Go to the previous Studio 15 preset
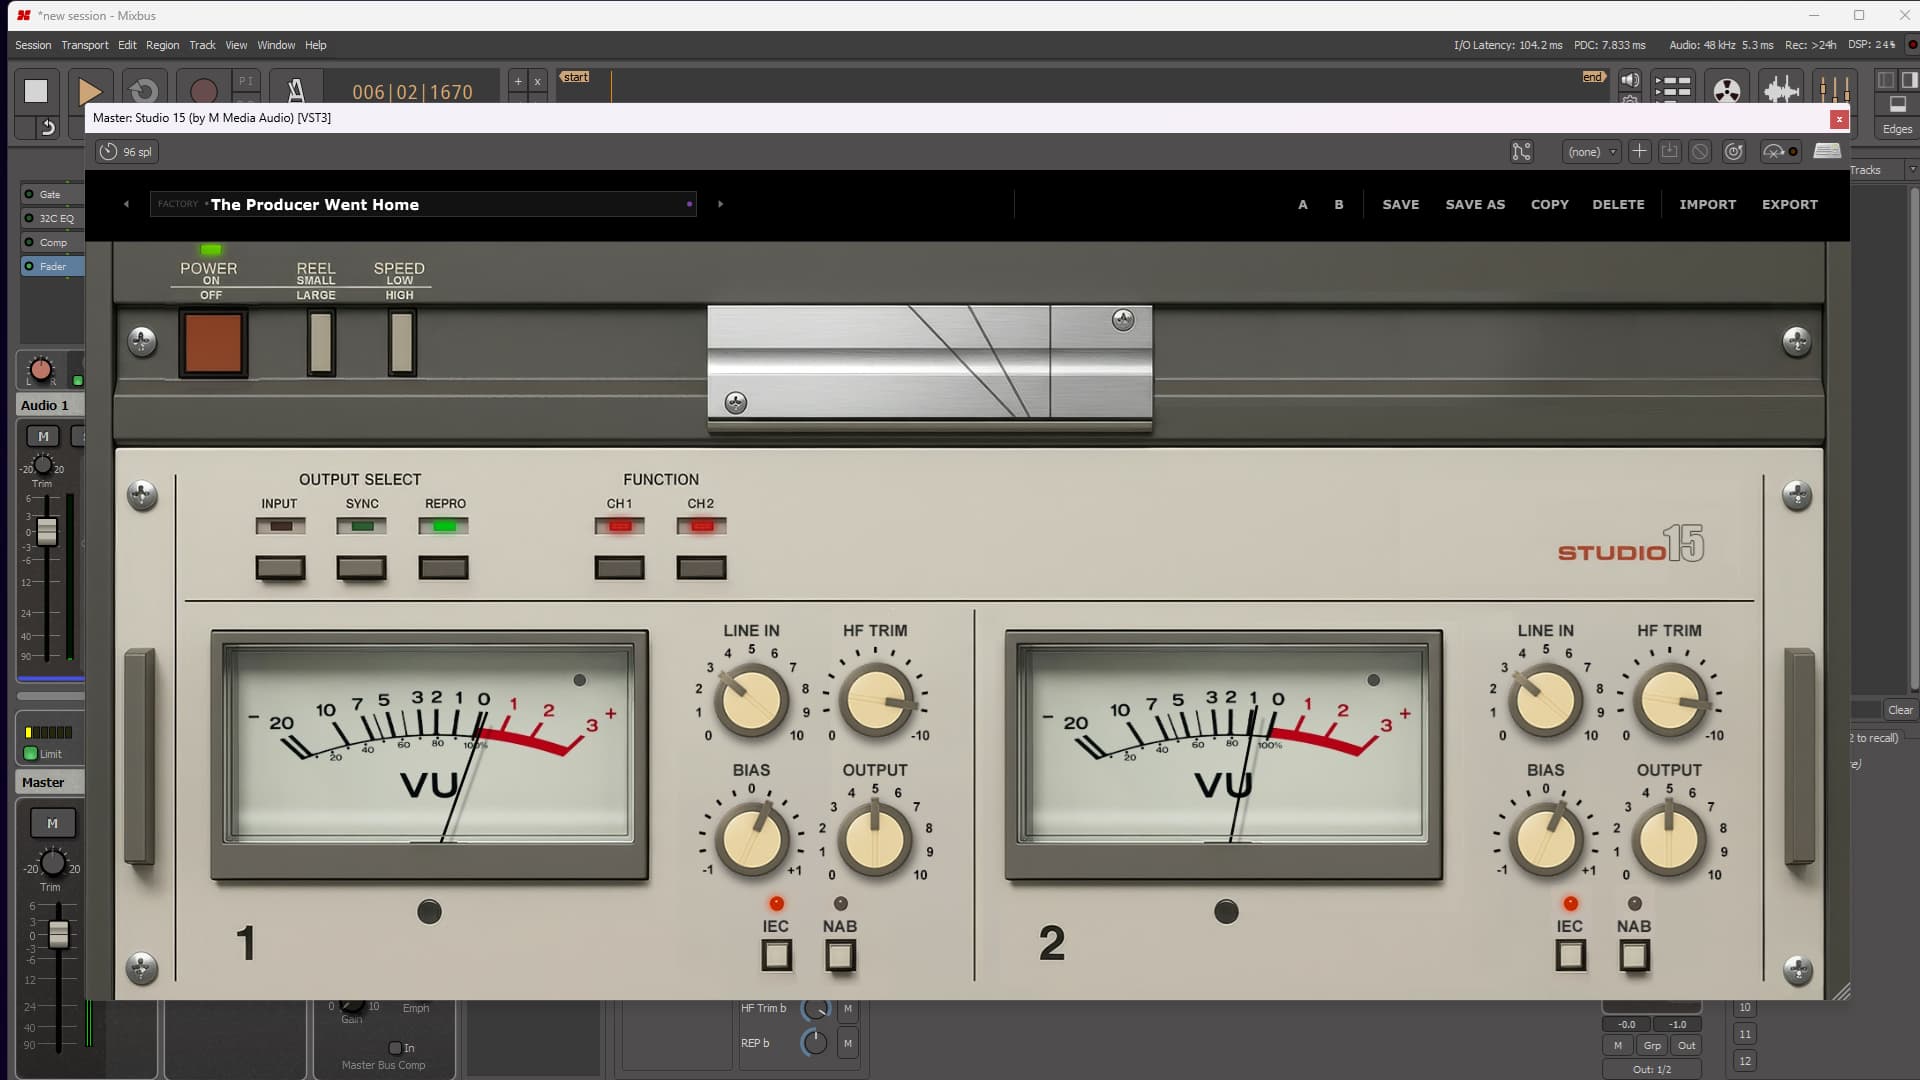This screenshot has height=1080, width=1920. coord(126,204)
